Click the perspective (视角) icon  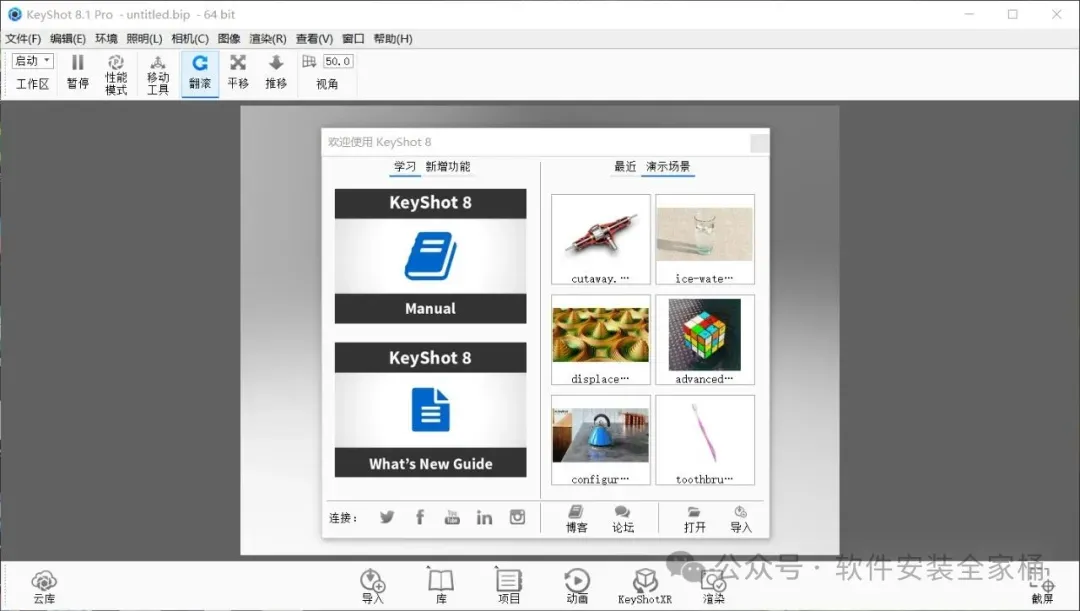[309, 61]
